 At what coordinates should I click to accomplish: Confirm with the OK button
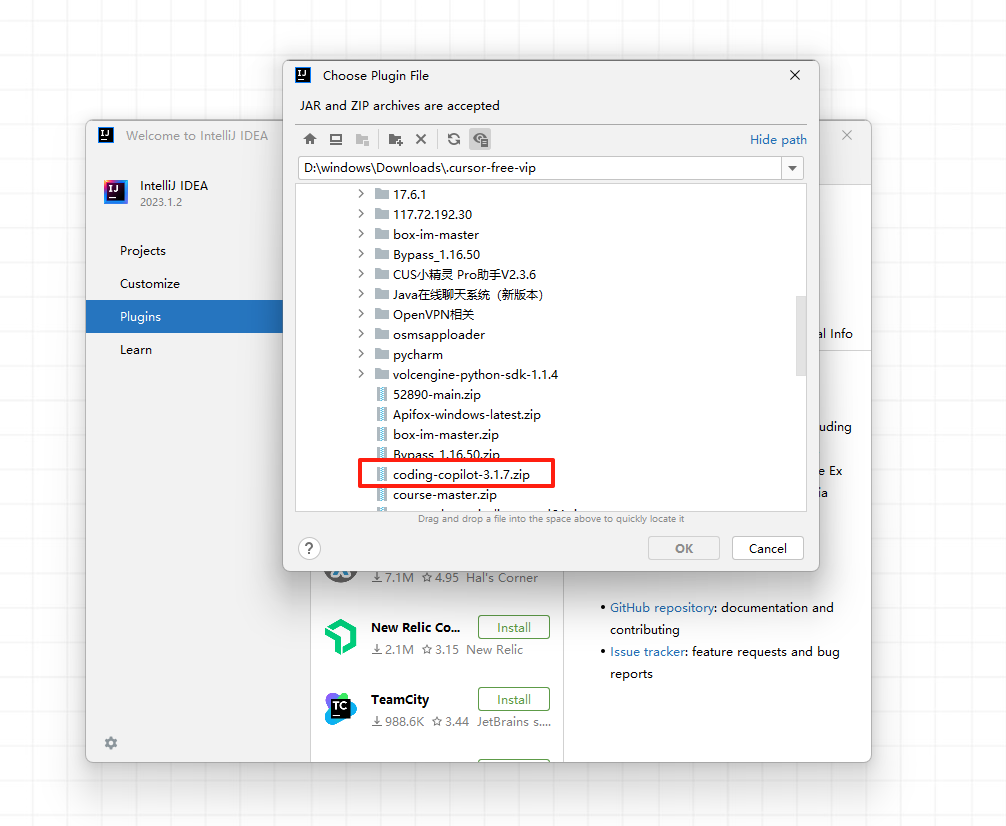click(x=684, y=548)
